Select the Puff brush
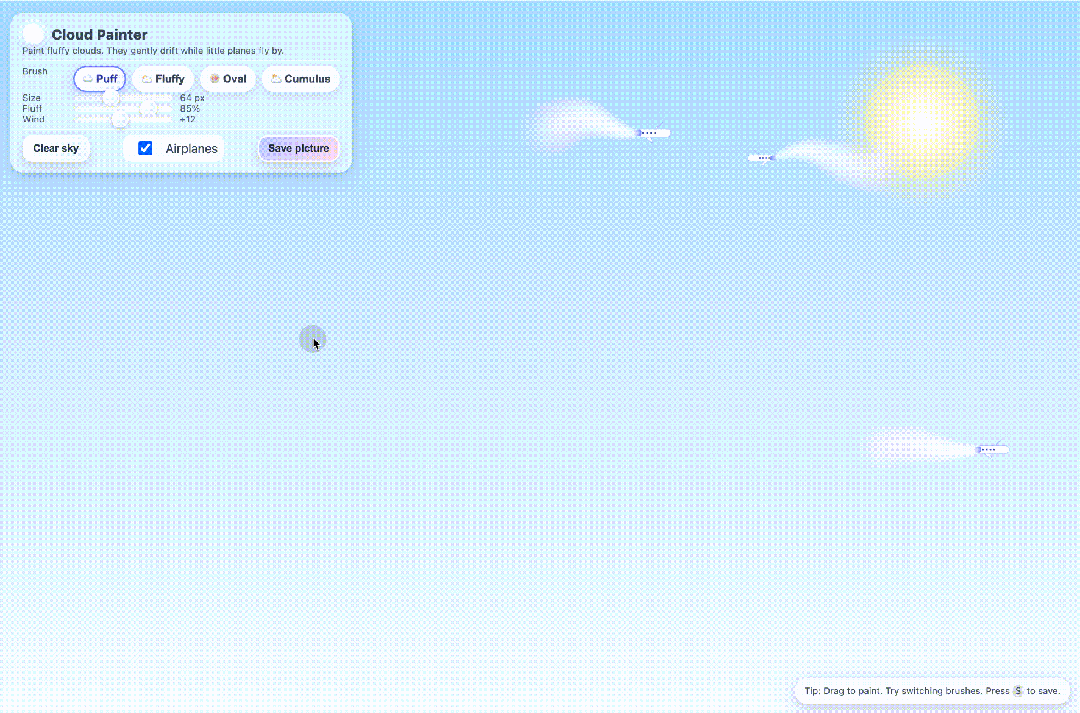This screenshot has height=713, width=1080. [100, 79]
